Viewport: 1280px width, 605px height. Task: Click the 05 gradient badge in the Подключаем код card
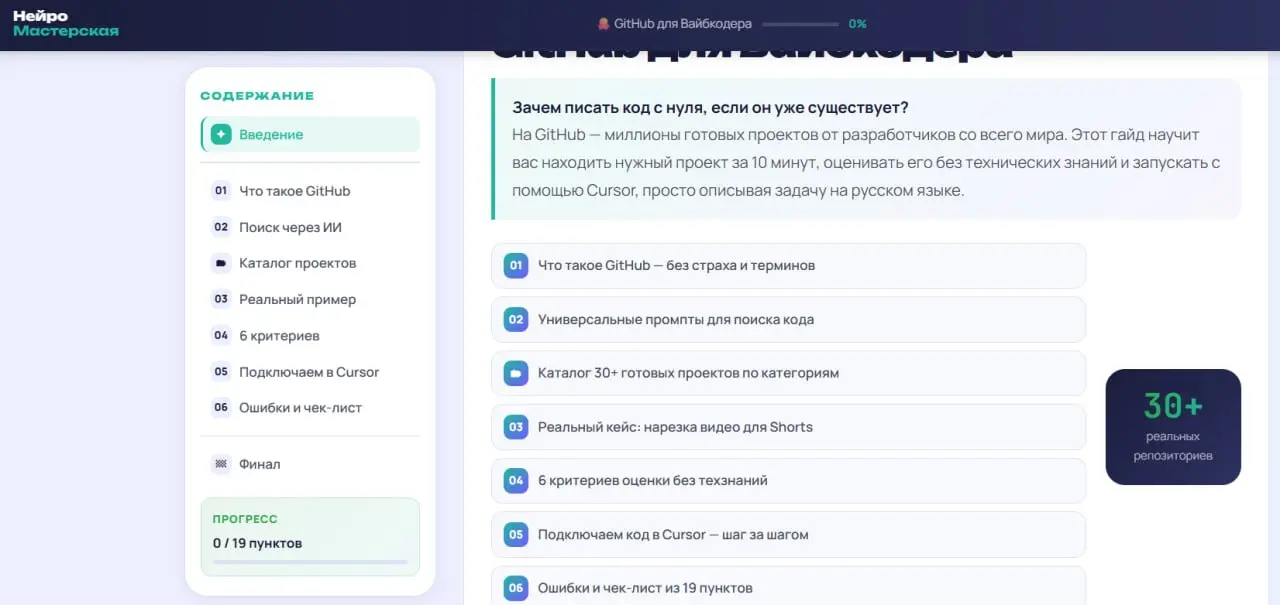point(516,535)
